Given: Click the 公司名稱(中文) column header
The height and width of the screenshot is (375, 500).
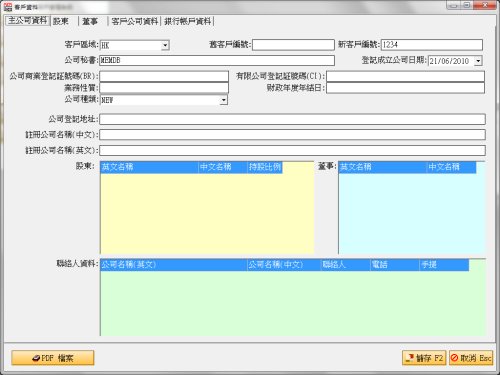Looking at the screenshot, I should 284,265.
